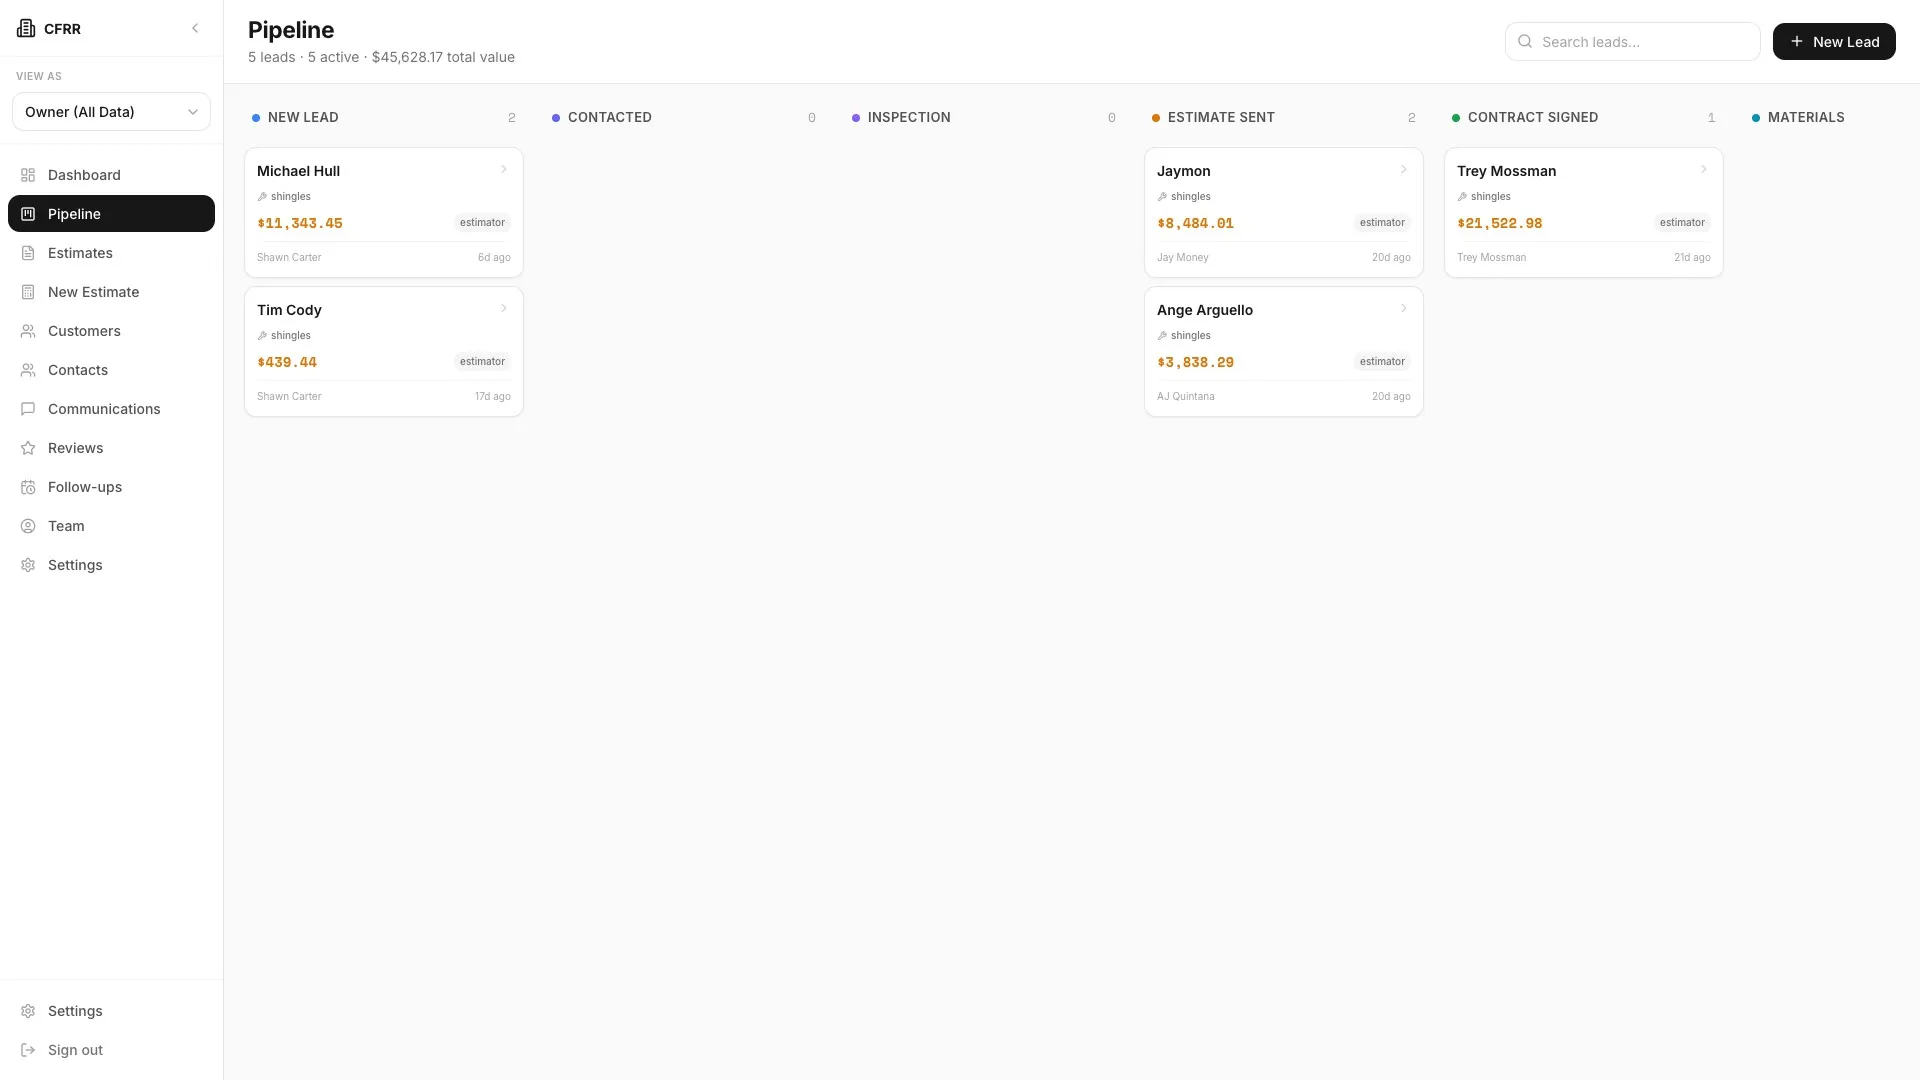
Task: Click the Contacts people icon
Action: tap(27, 370)
